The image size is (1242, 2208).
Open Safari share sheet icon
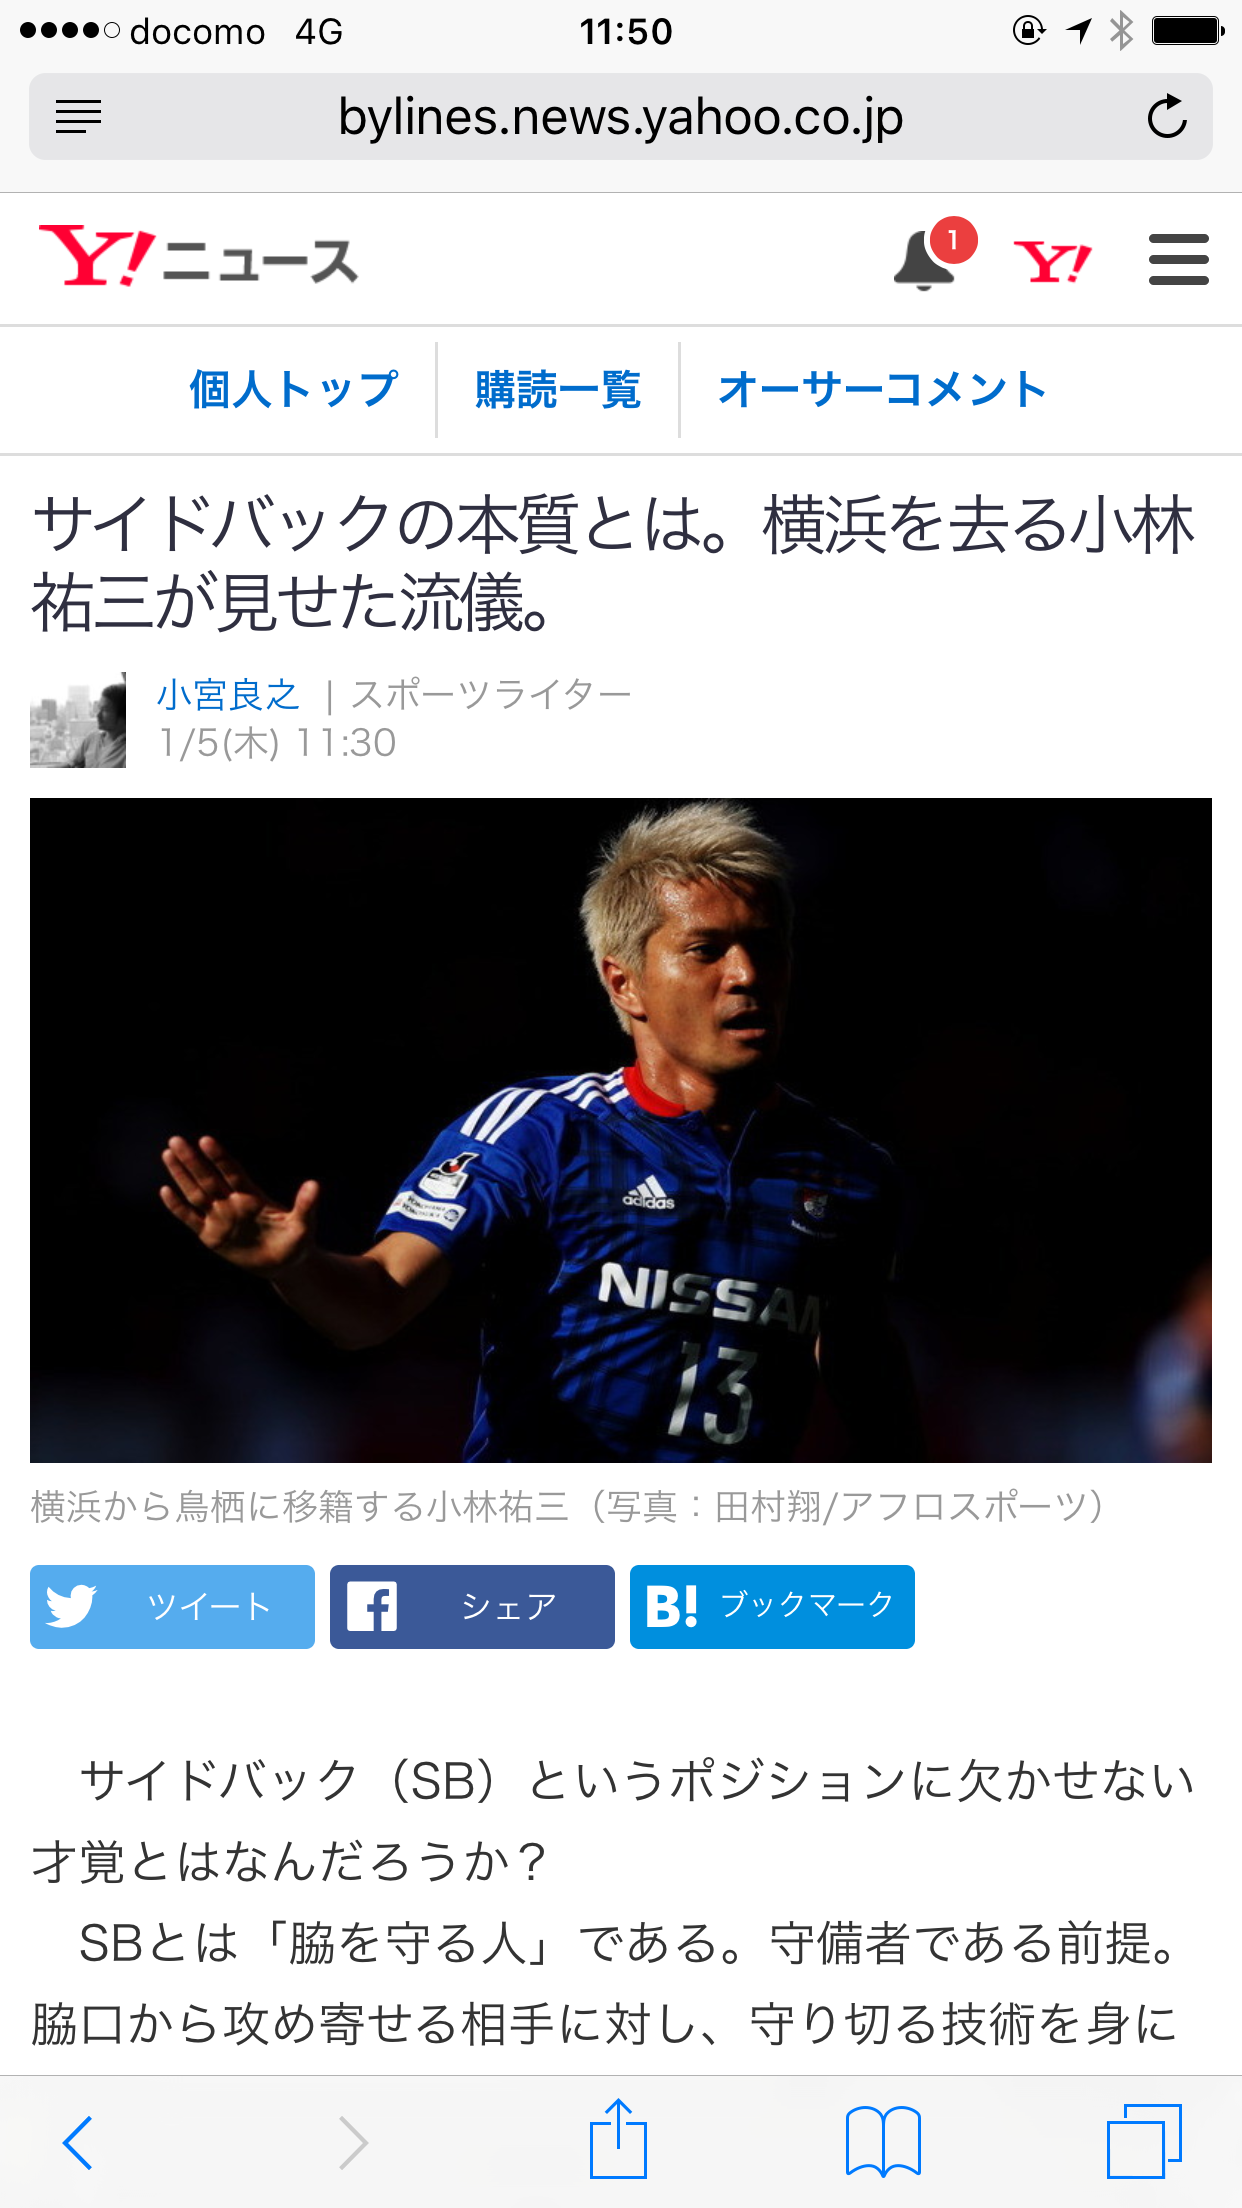tap(618, 2138)
